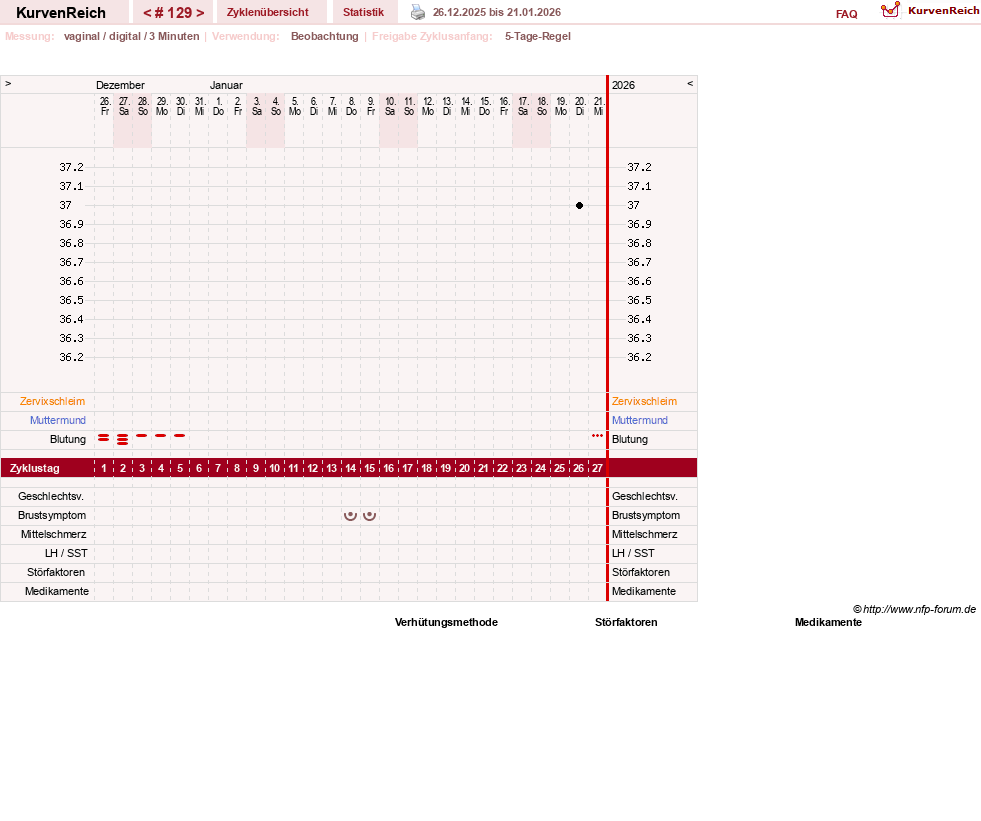
Task: Click date column 21. Mi
Action: pos(599,106)
